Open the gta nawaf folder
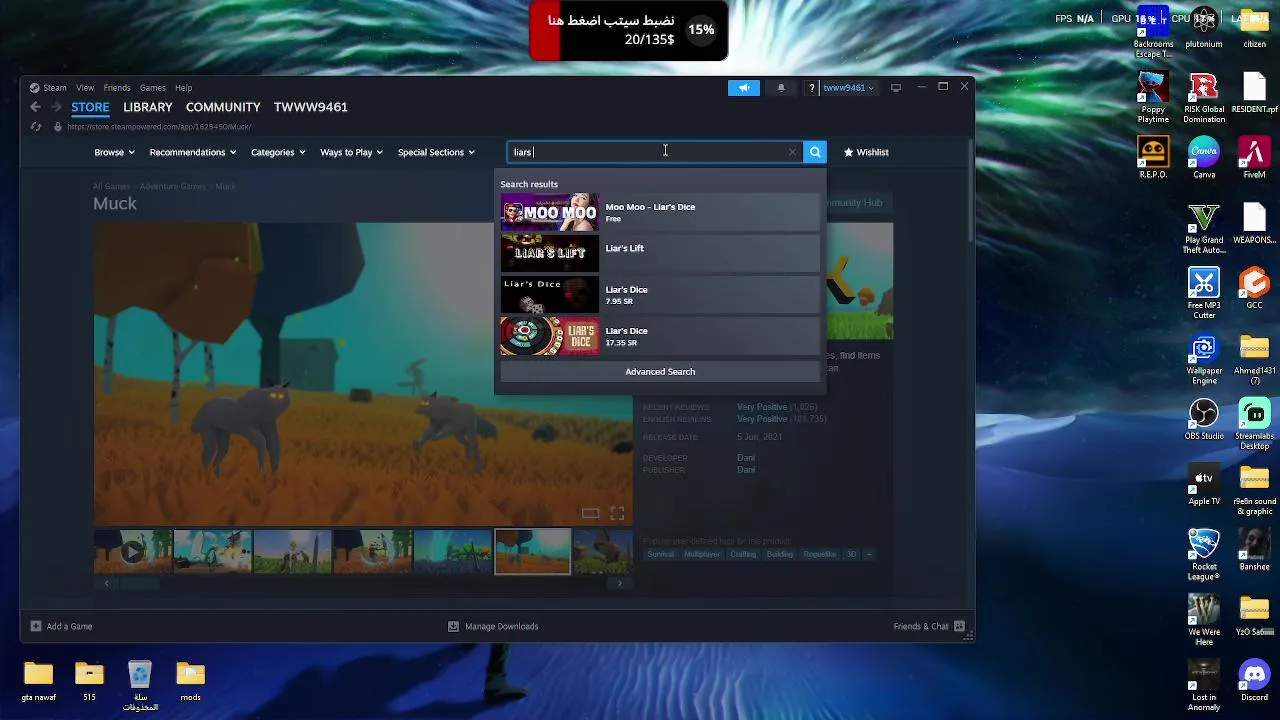 (38, 680)
